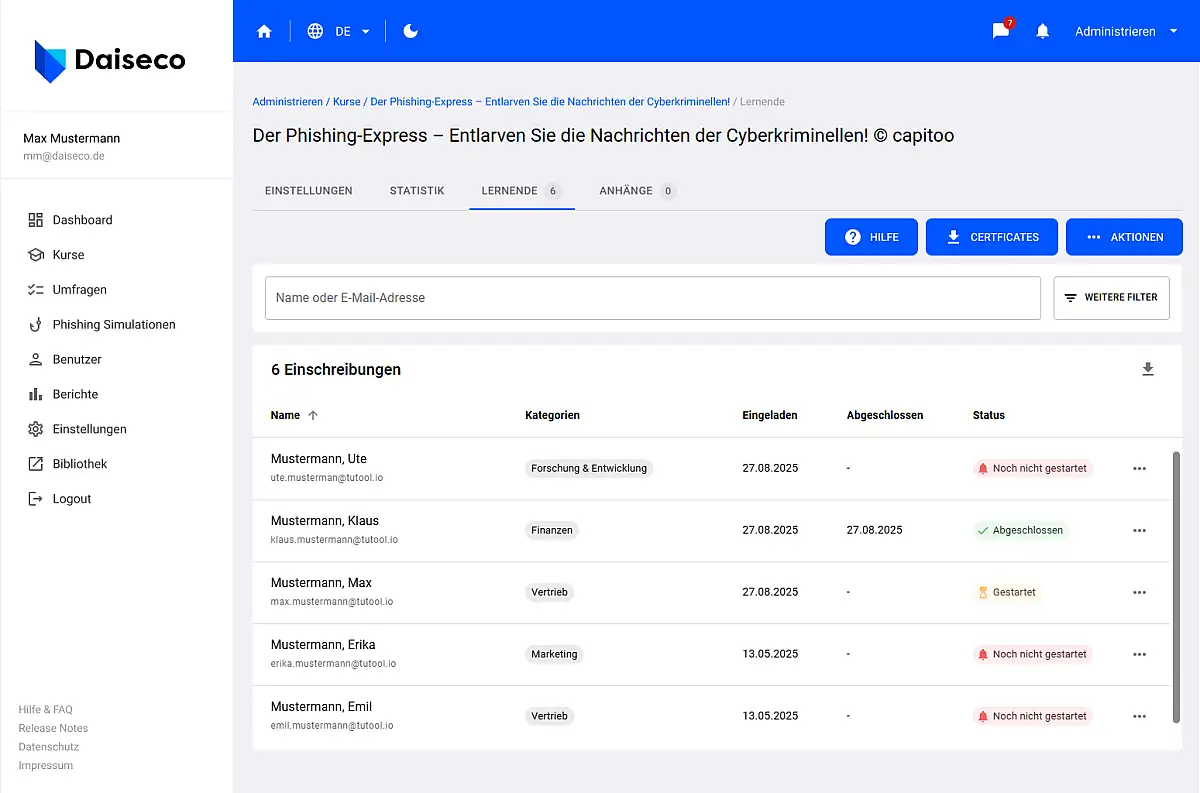Screen dimensions: 1200x793
Task: Expand the DE language dropdown
Action: pos(340,31)
